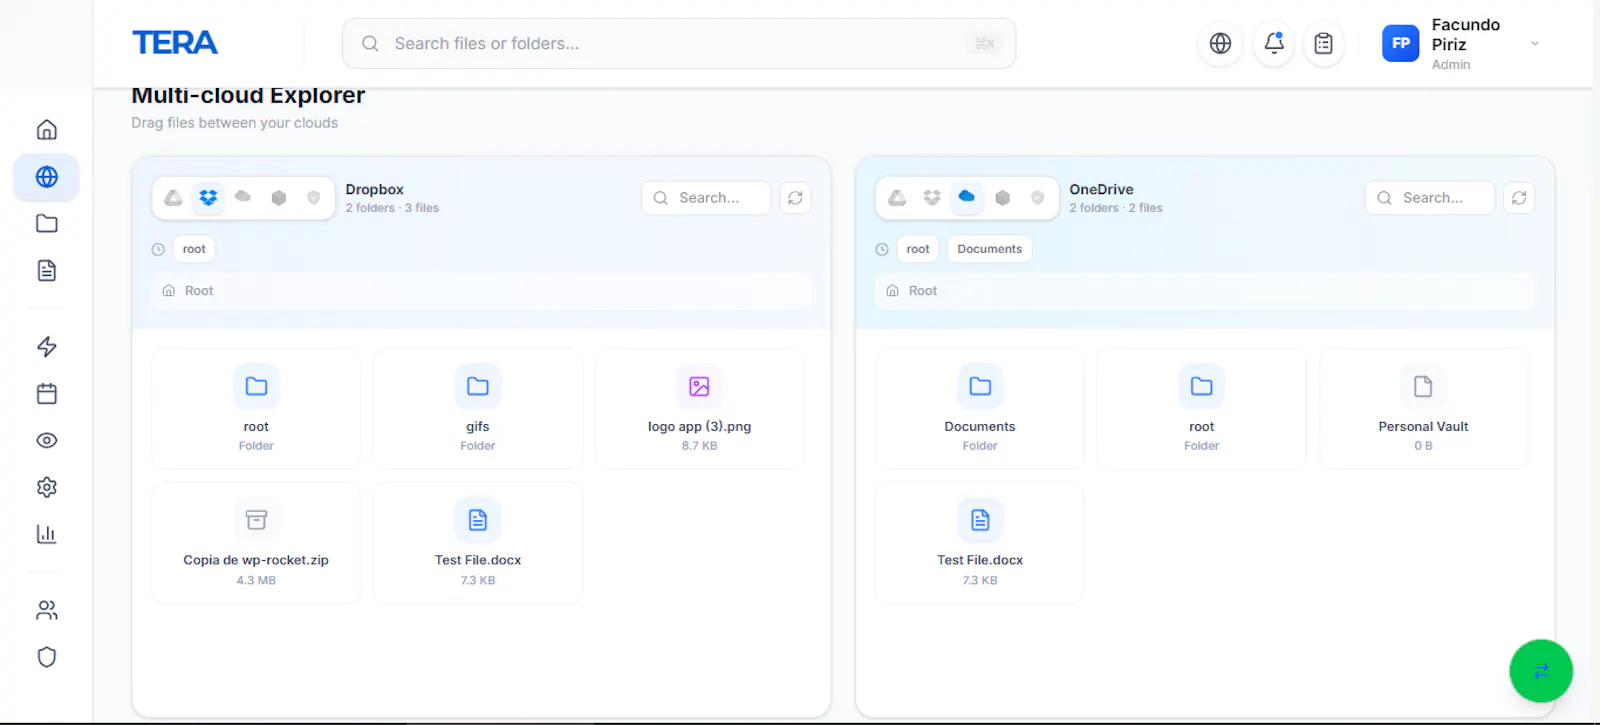Image resolution: width=1600 pixels, height=725 pixels.
Task: Click '2 folders · 3 files' summary text
Action: click(392, 208)
